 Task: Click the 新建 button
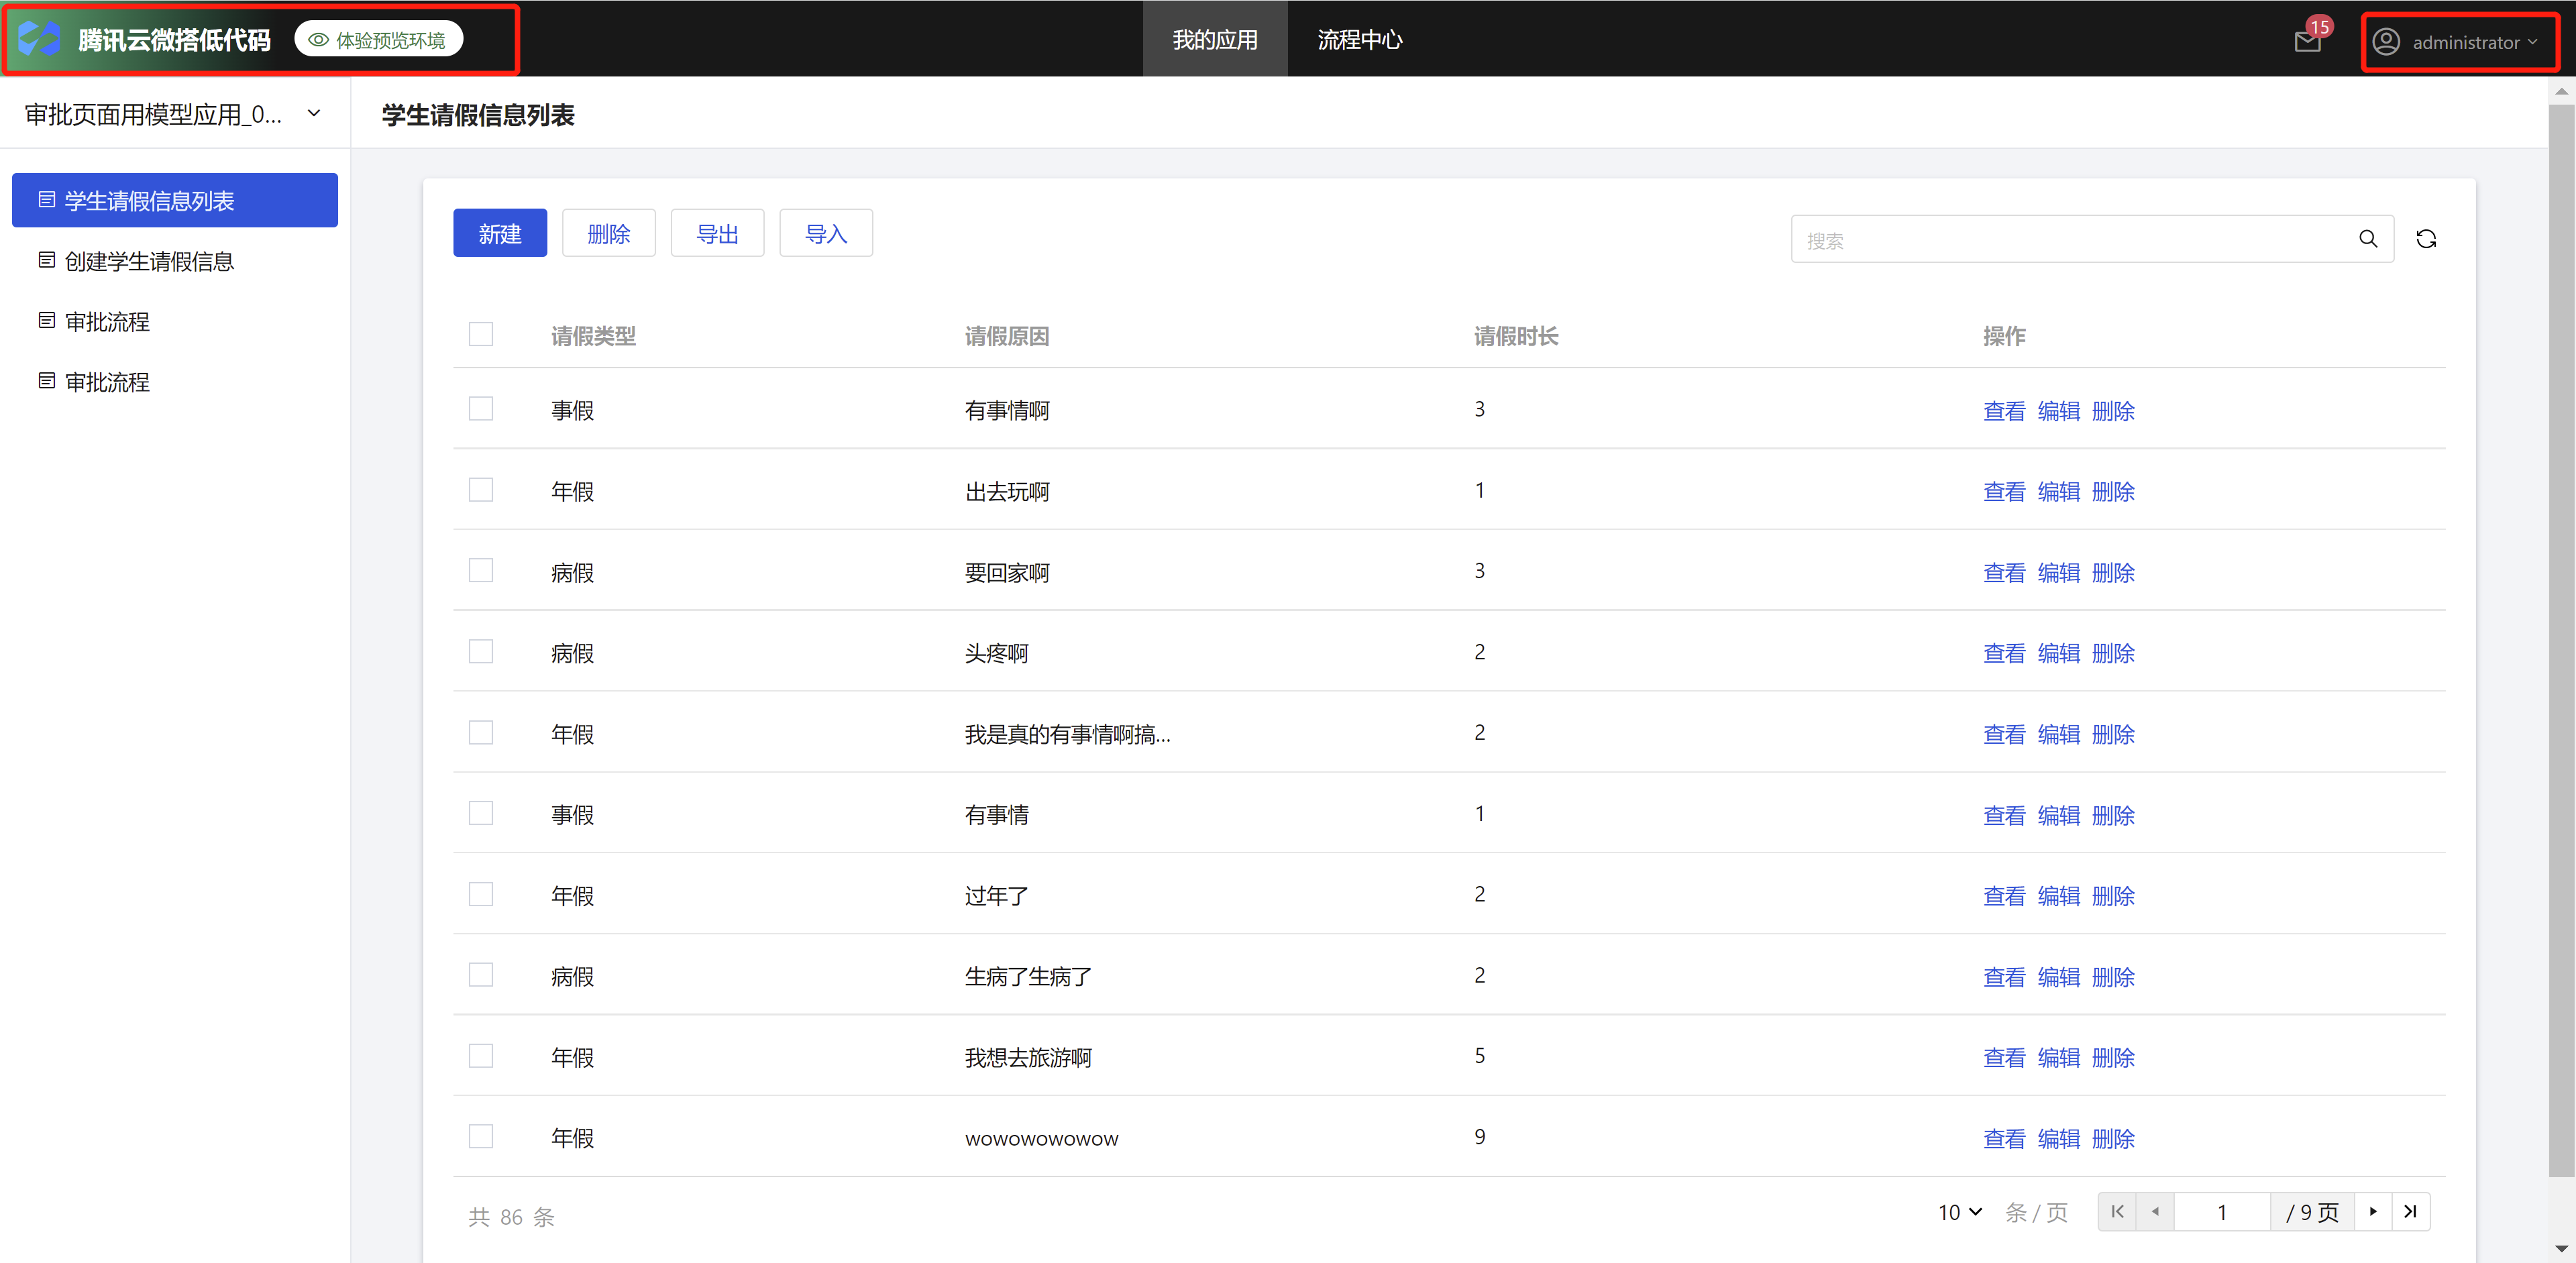[x=500, y=234]
